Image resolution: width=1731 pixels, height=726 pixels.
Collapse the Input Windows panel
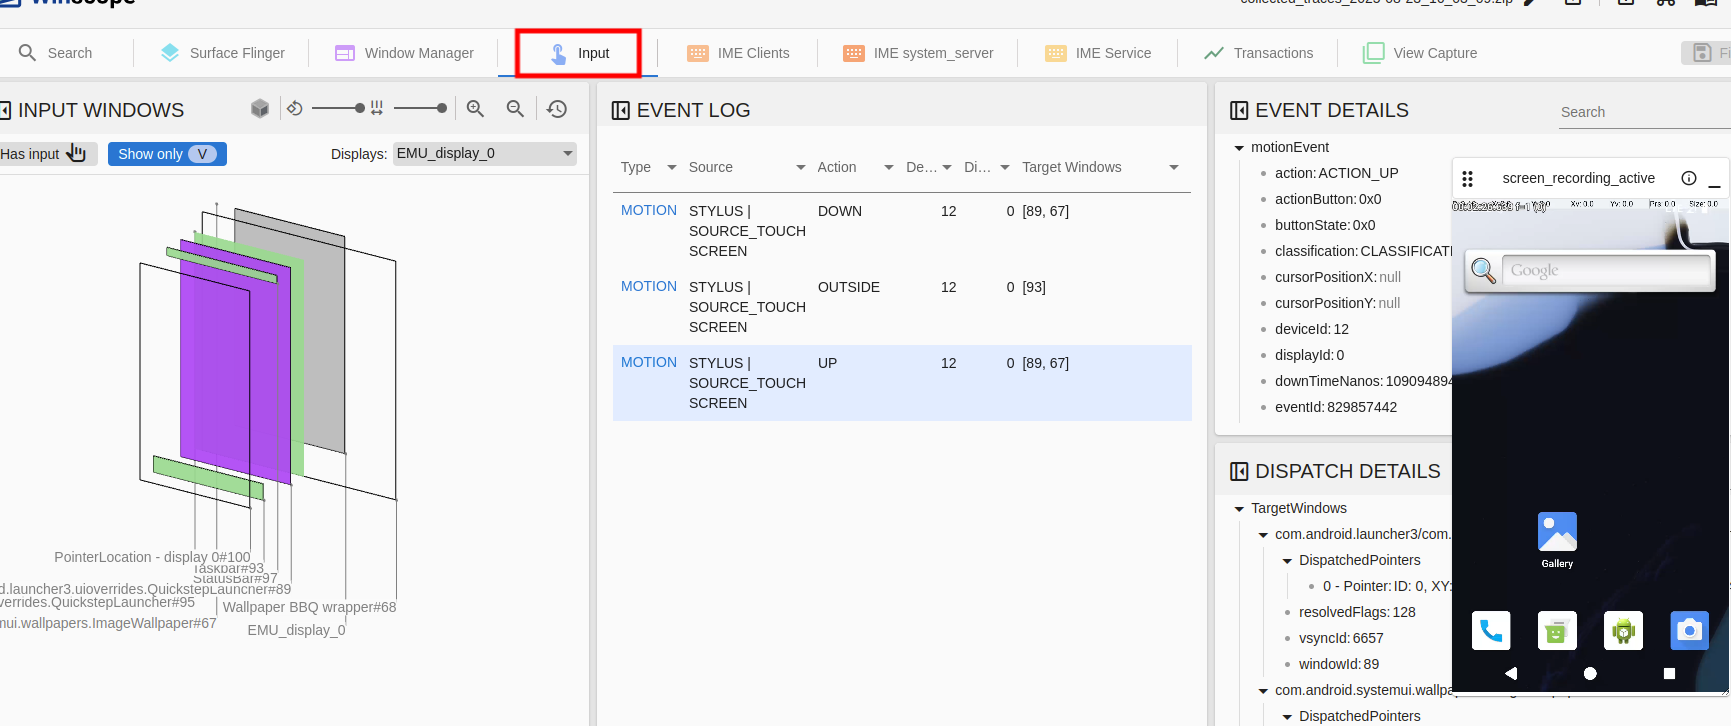5,110
